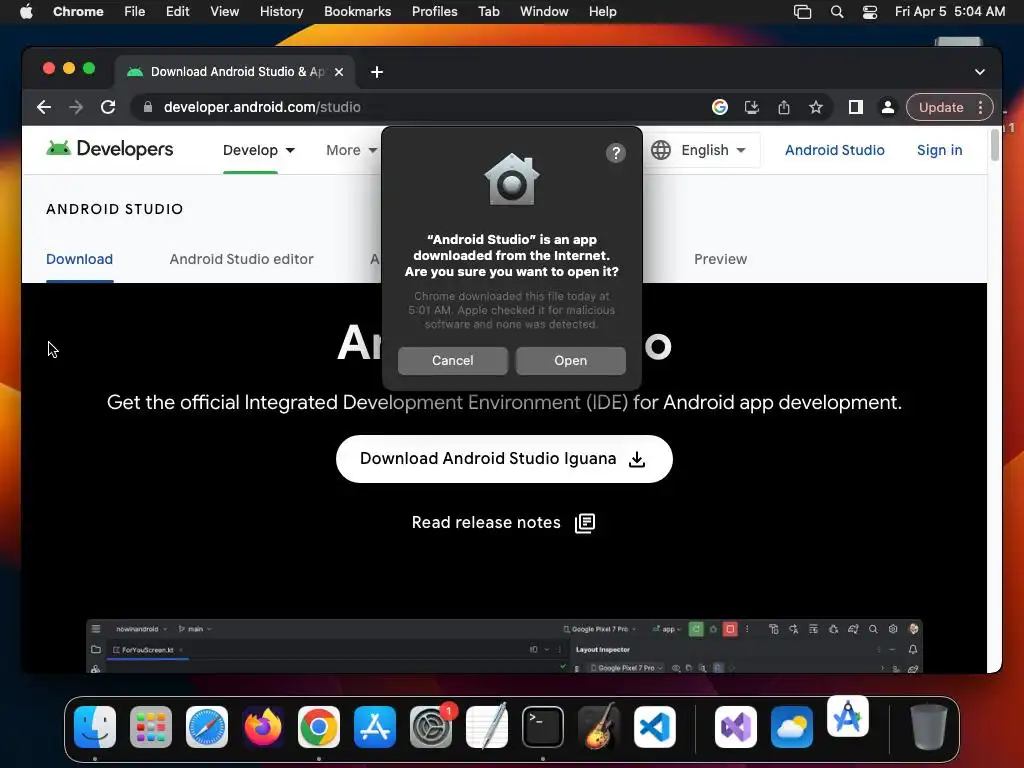Image resolution: width=1024 pixels, height=768 pixels.
Task: Go forward in Chrome
Action: coord(76,107)
